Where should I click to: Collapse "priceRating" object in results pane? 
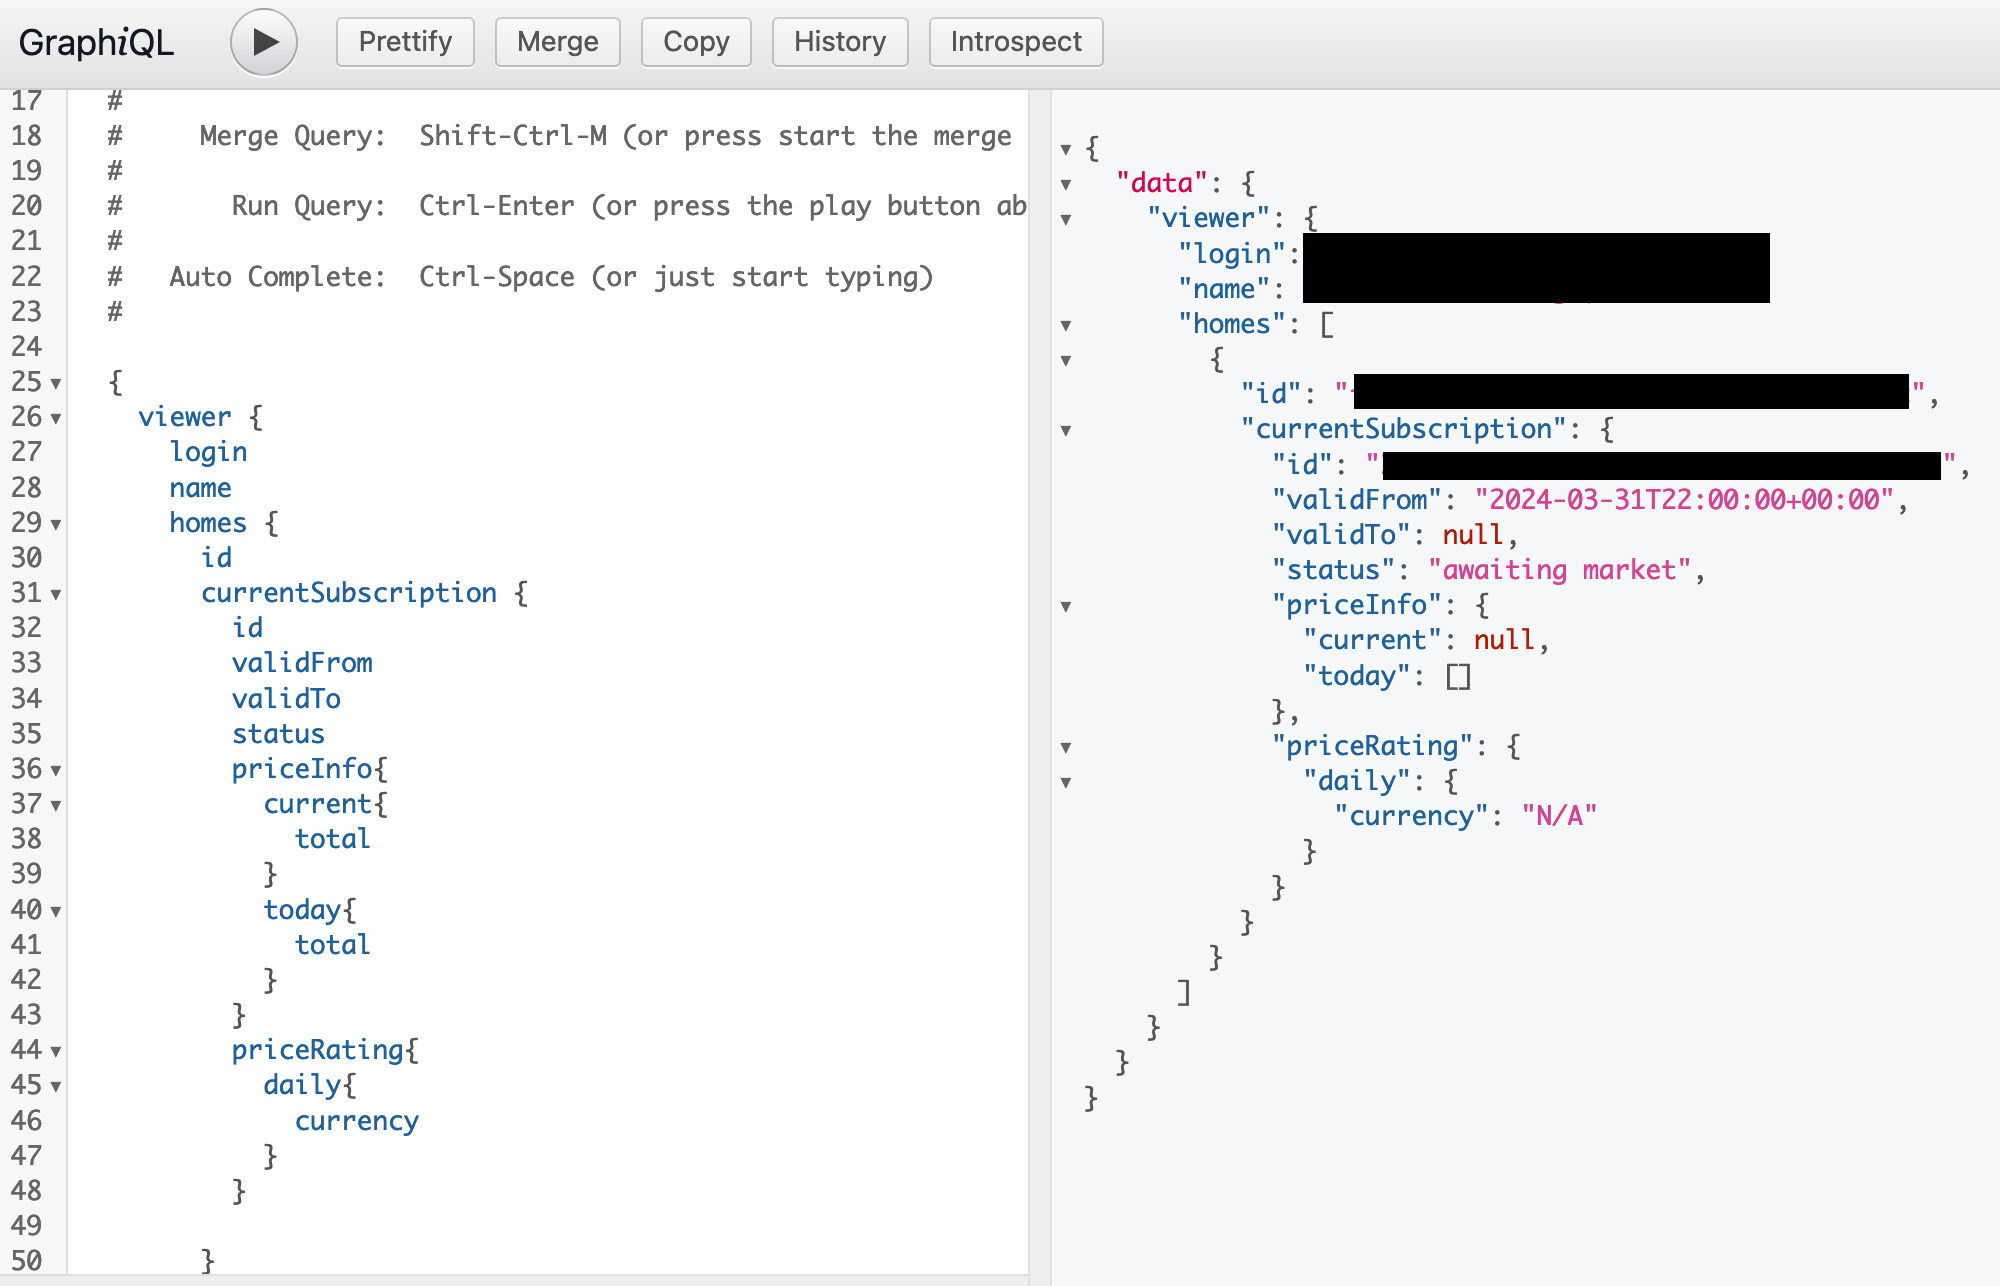click(1066, 748)
